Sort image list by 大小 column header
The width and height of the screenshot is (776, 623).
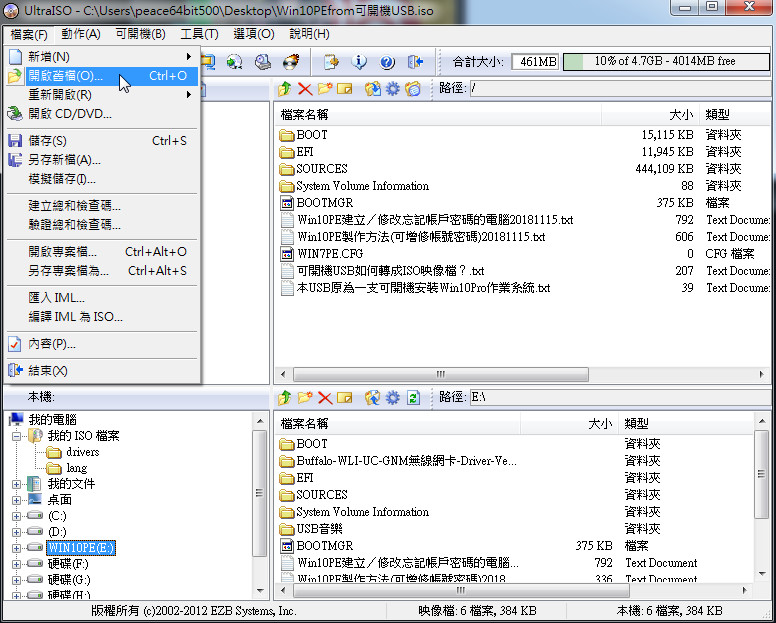(x=650, y=115)
